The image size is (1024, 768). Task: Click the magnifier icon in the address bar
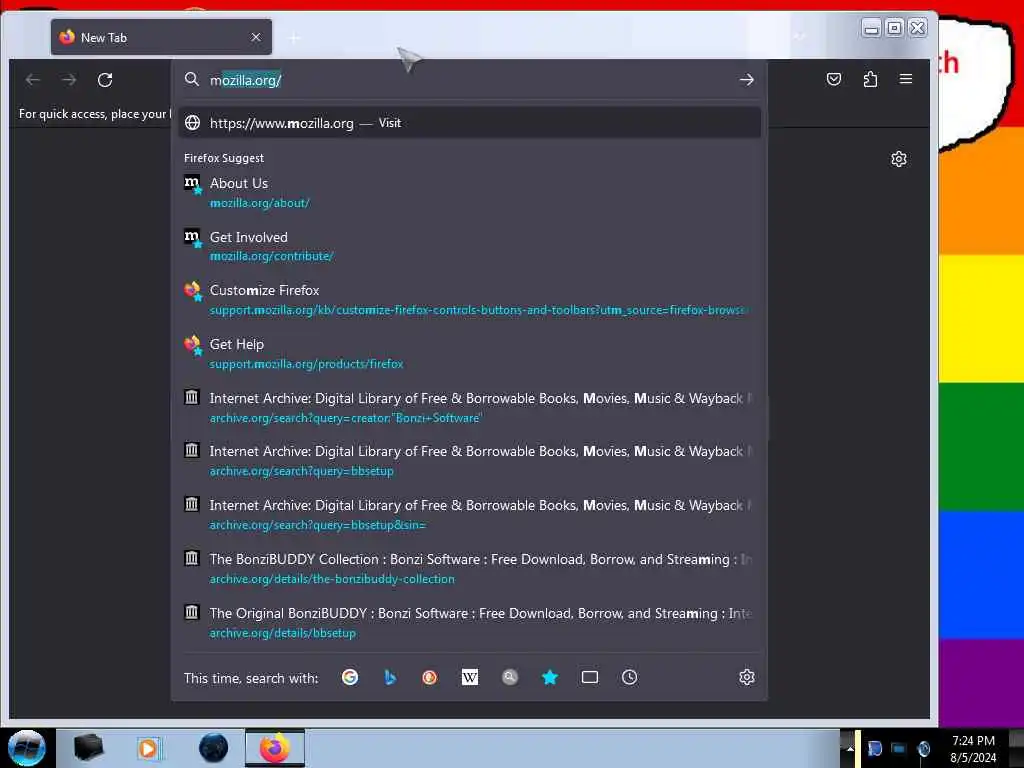tap(191, 79)
